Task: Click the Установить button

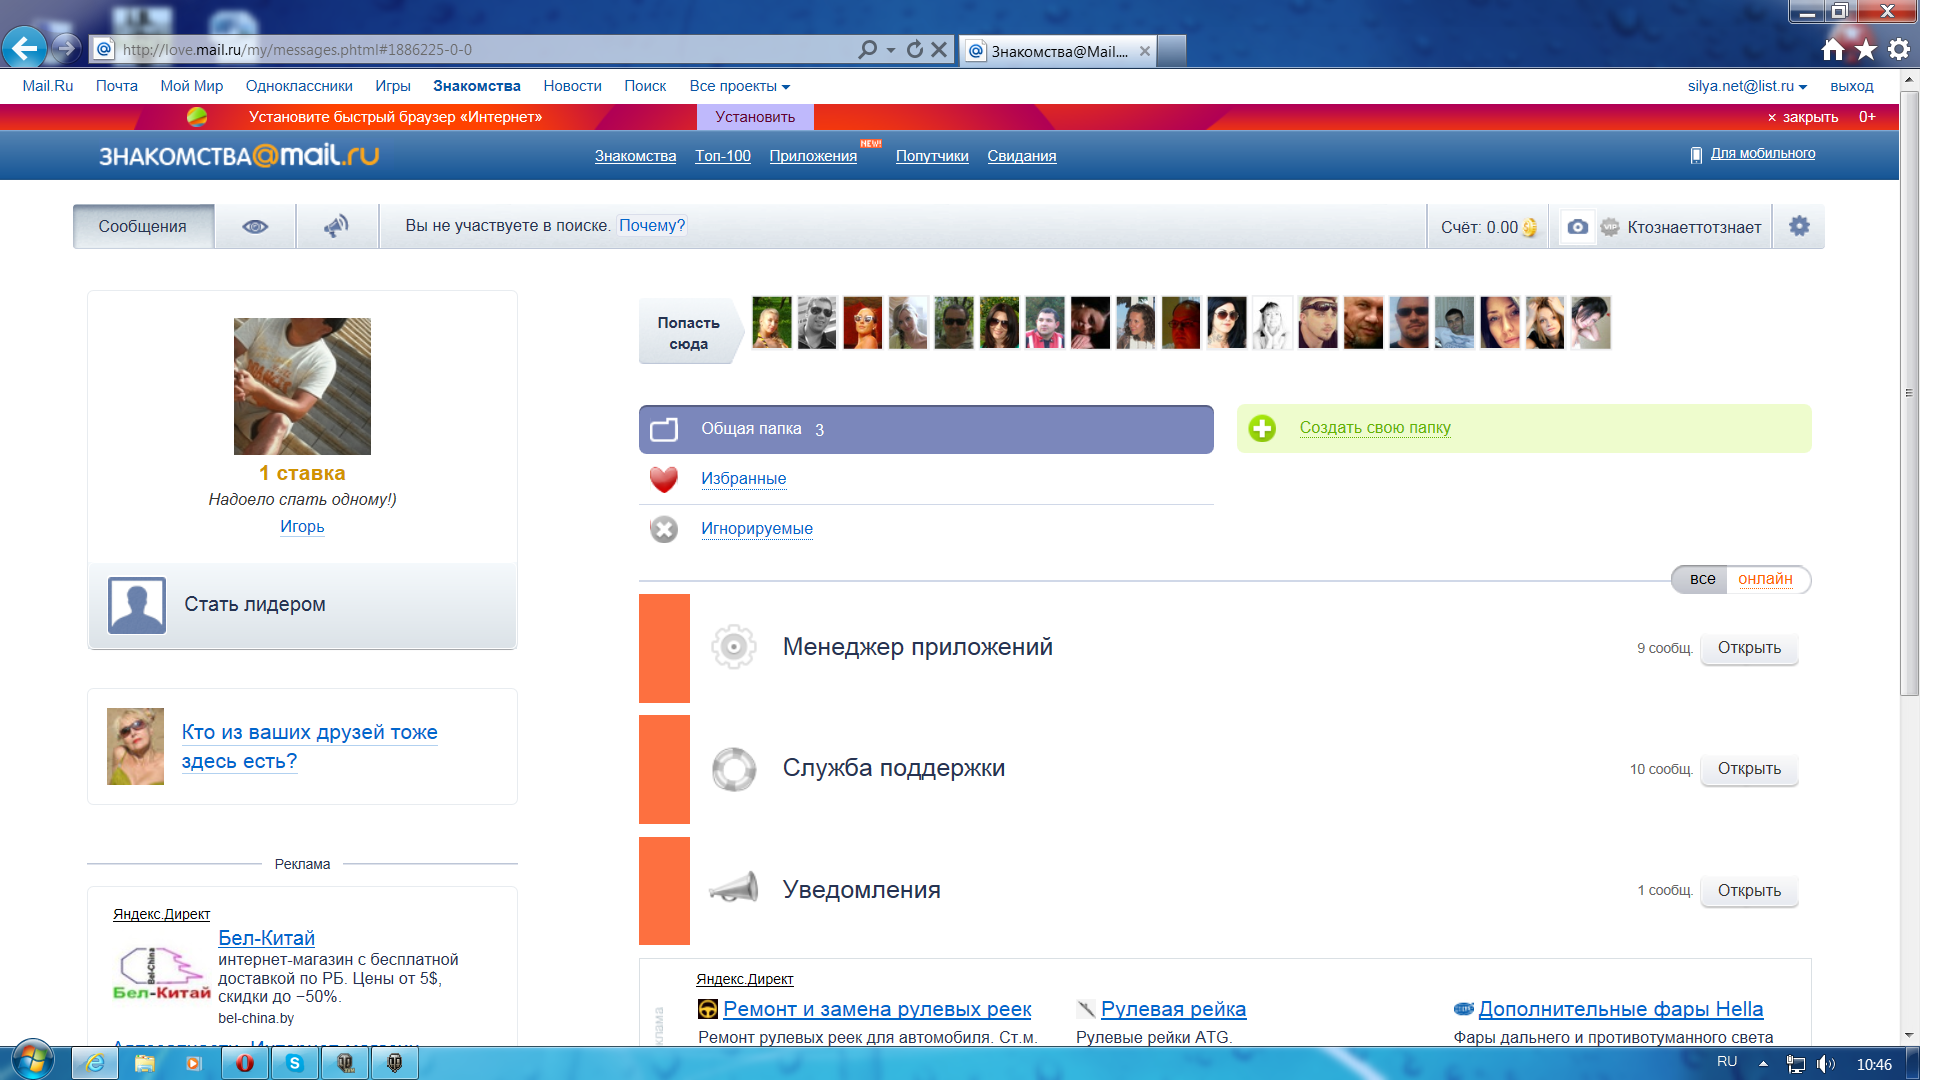Action: pos(755,117)
